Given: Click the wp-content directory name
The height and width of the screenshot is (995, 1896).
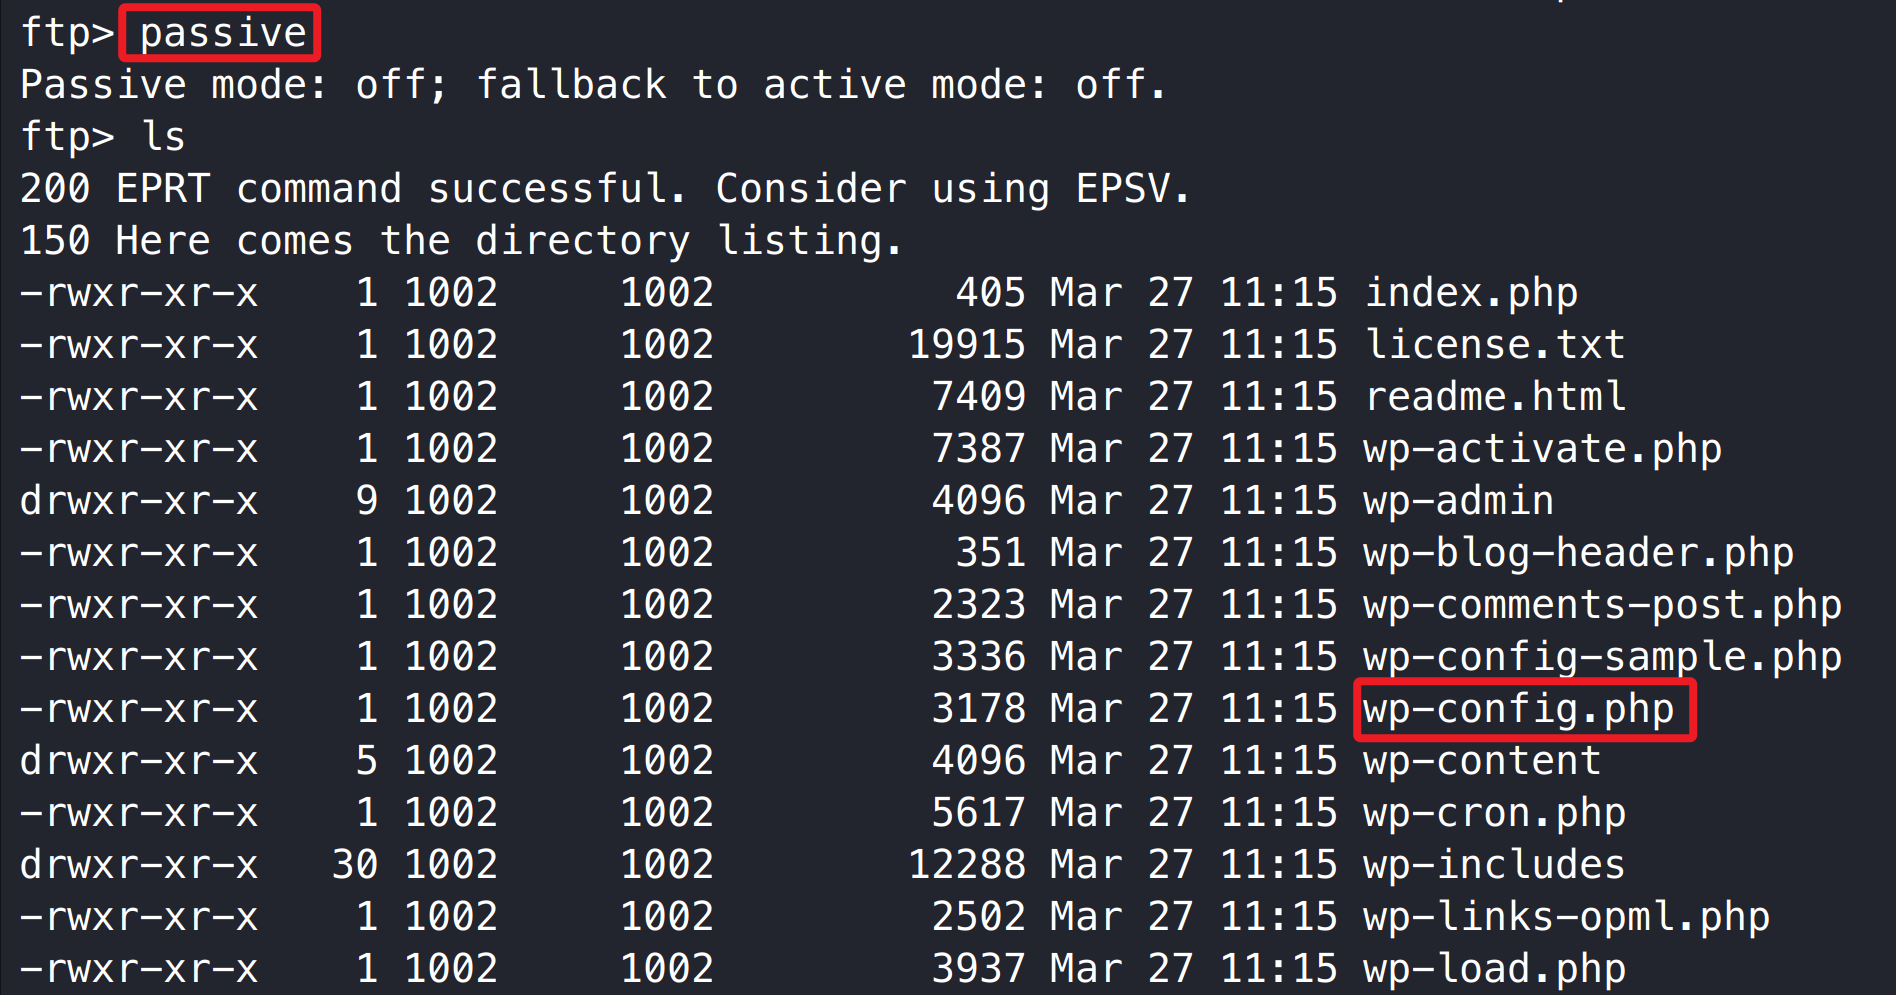Looking at the screenshot, I should point(1482,761).
